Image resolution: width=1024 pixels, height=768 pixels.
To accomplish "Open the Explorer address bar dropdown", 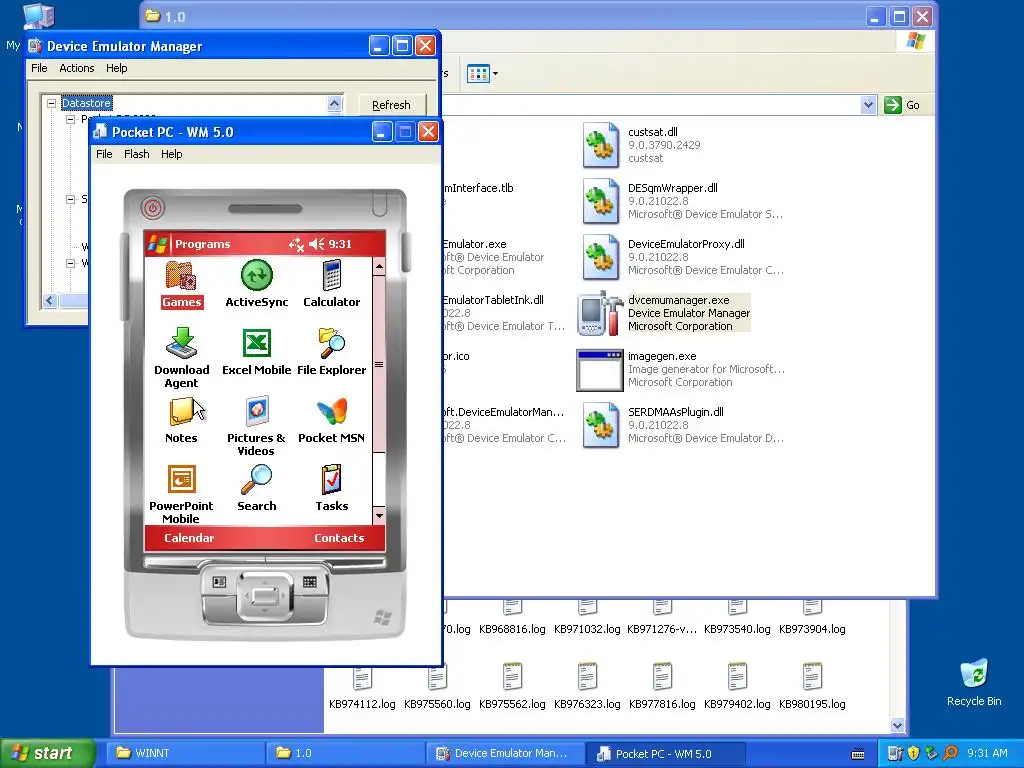I will click(868, 105).
